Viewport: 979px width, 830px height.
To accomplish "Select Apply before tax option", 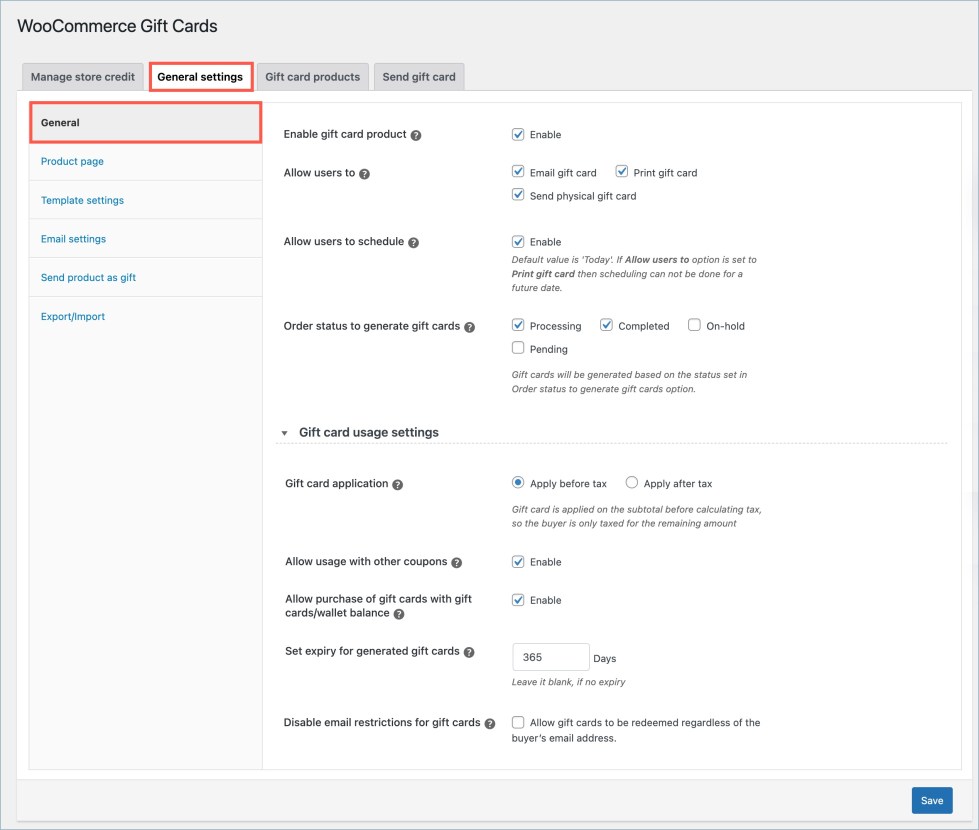I will 518,482.
